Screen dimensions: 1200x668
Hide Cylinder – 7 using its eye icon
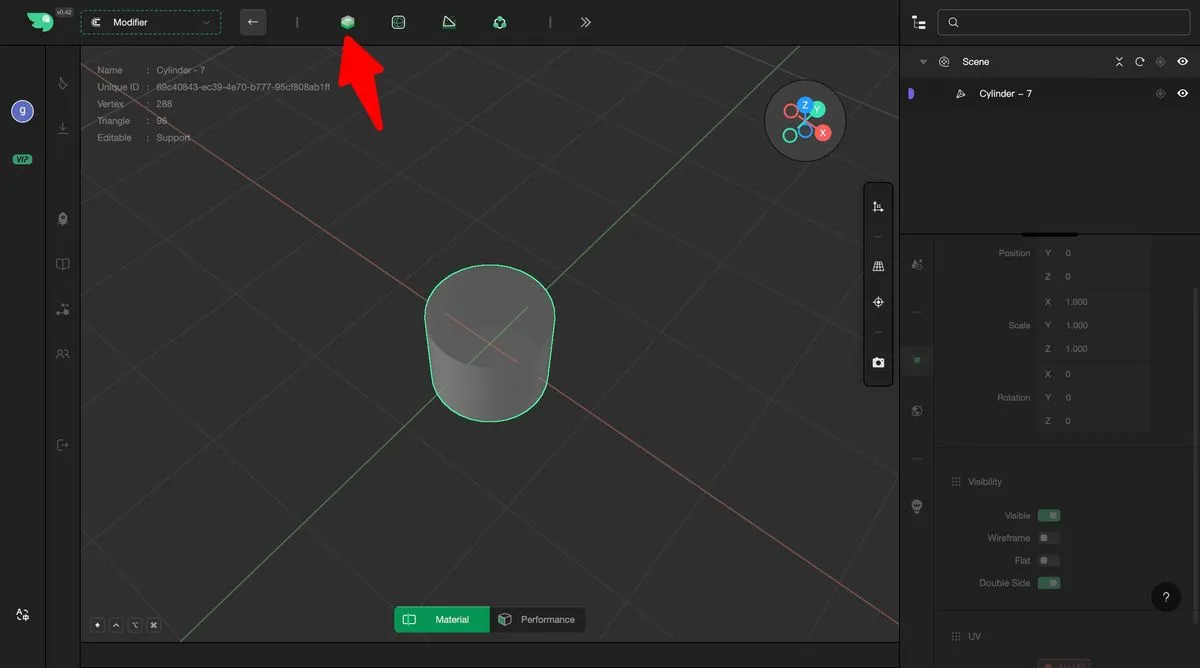[1182, 94]
